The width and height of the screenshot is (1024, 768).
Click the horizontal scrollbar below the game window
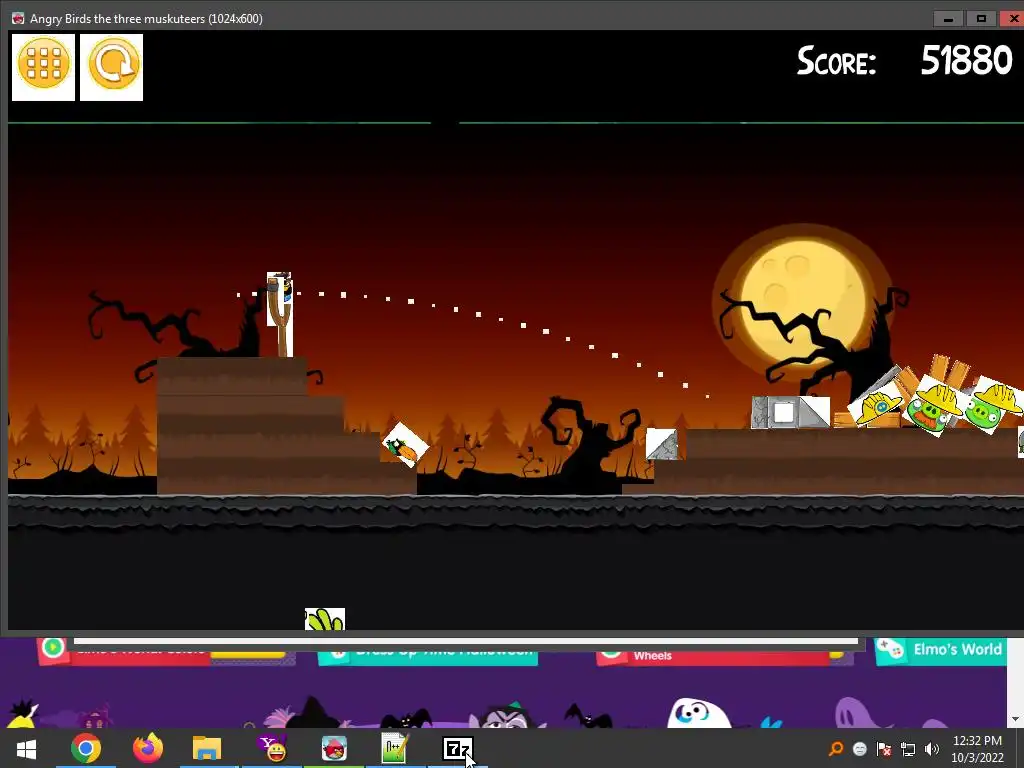point(466,641)
